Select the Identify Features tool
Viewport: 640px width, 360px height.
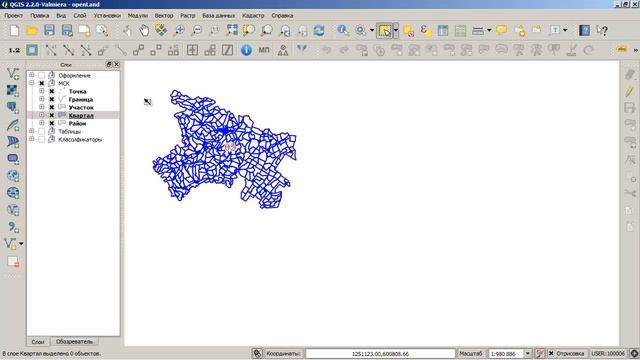pos(342,31)
